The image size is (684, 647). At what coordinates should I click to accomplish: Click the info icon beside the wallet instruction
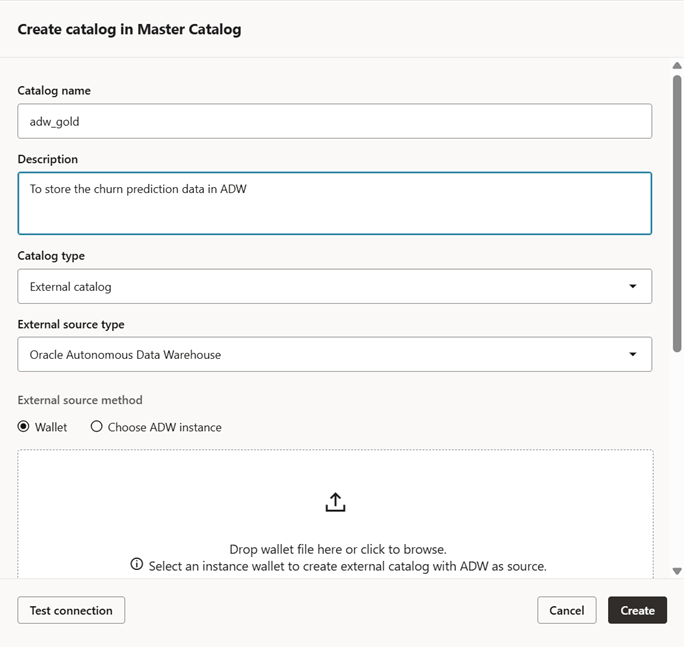pyautogui.click(x=137, y=565)
